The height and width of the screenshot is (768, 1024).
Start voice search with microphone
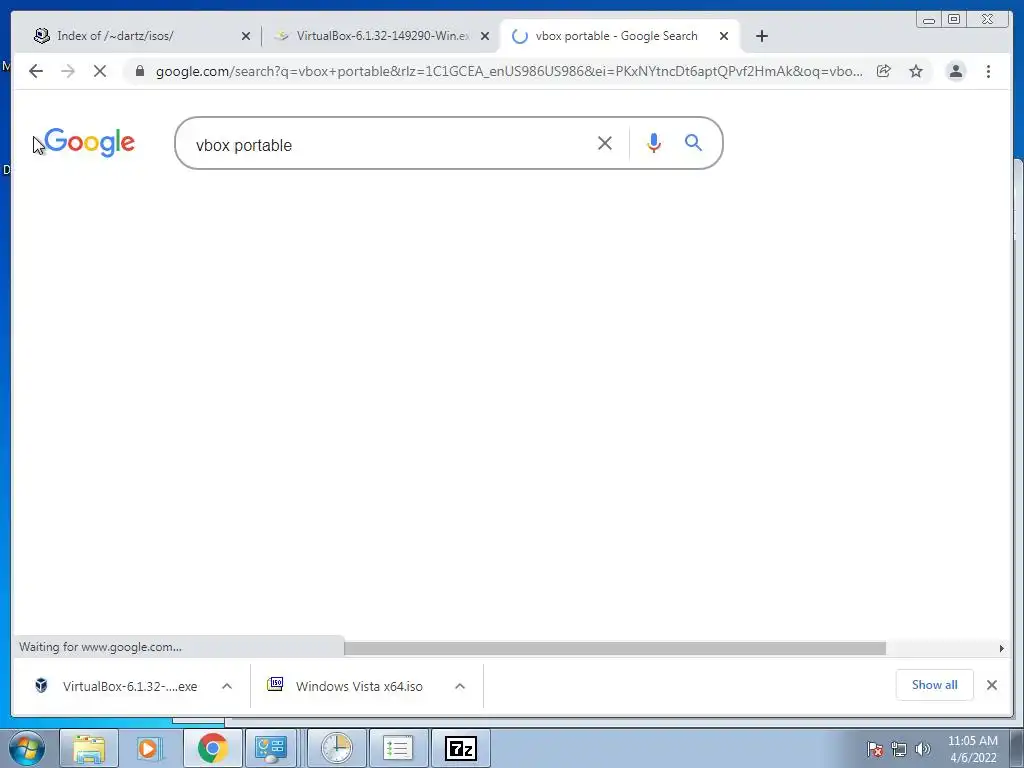coord(654,143)
